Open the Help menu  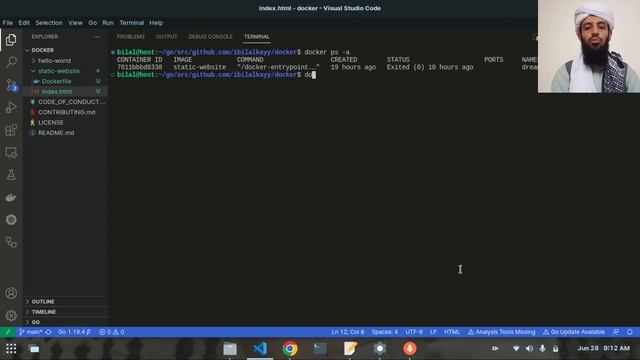156,23
